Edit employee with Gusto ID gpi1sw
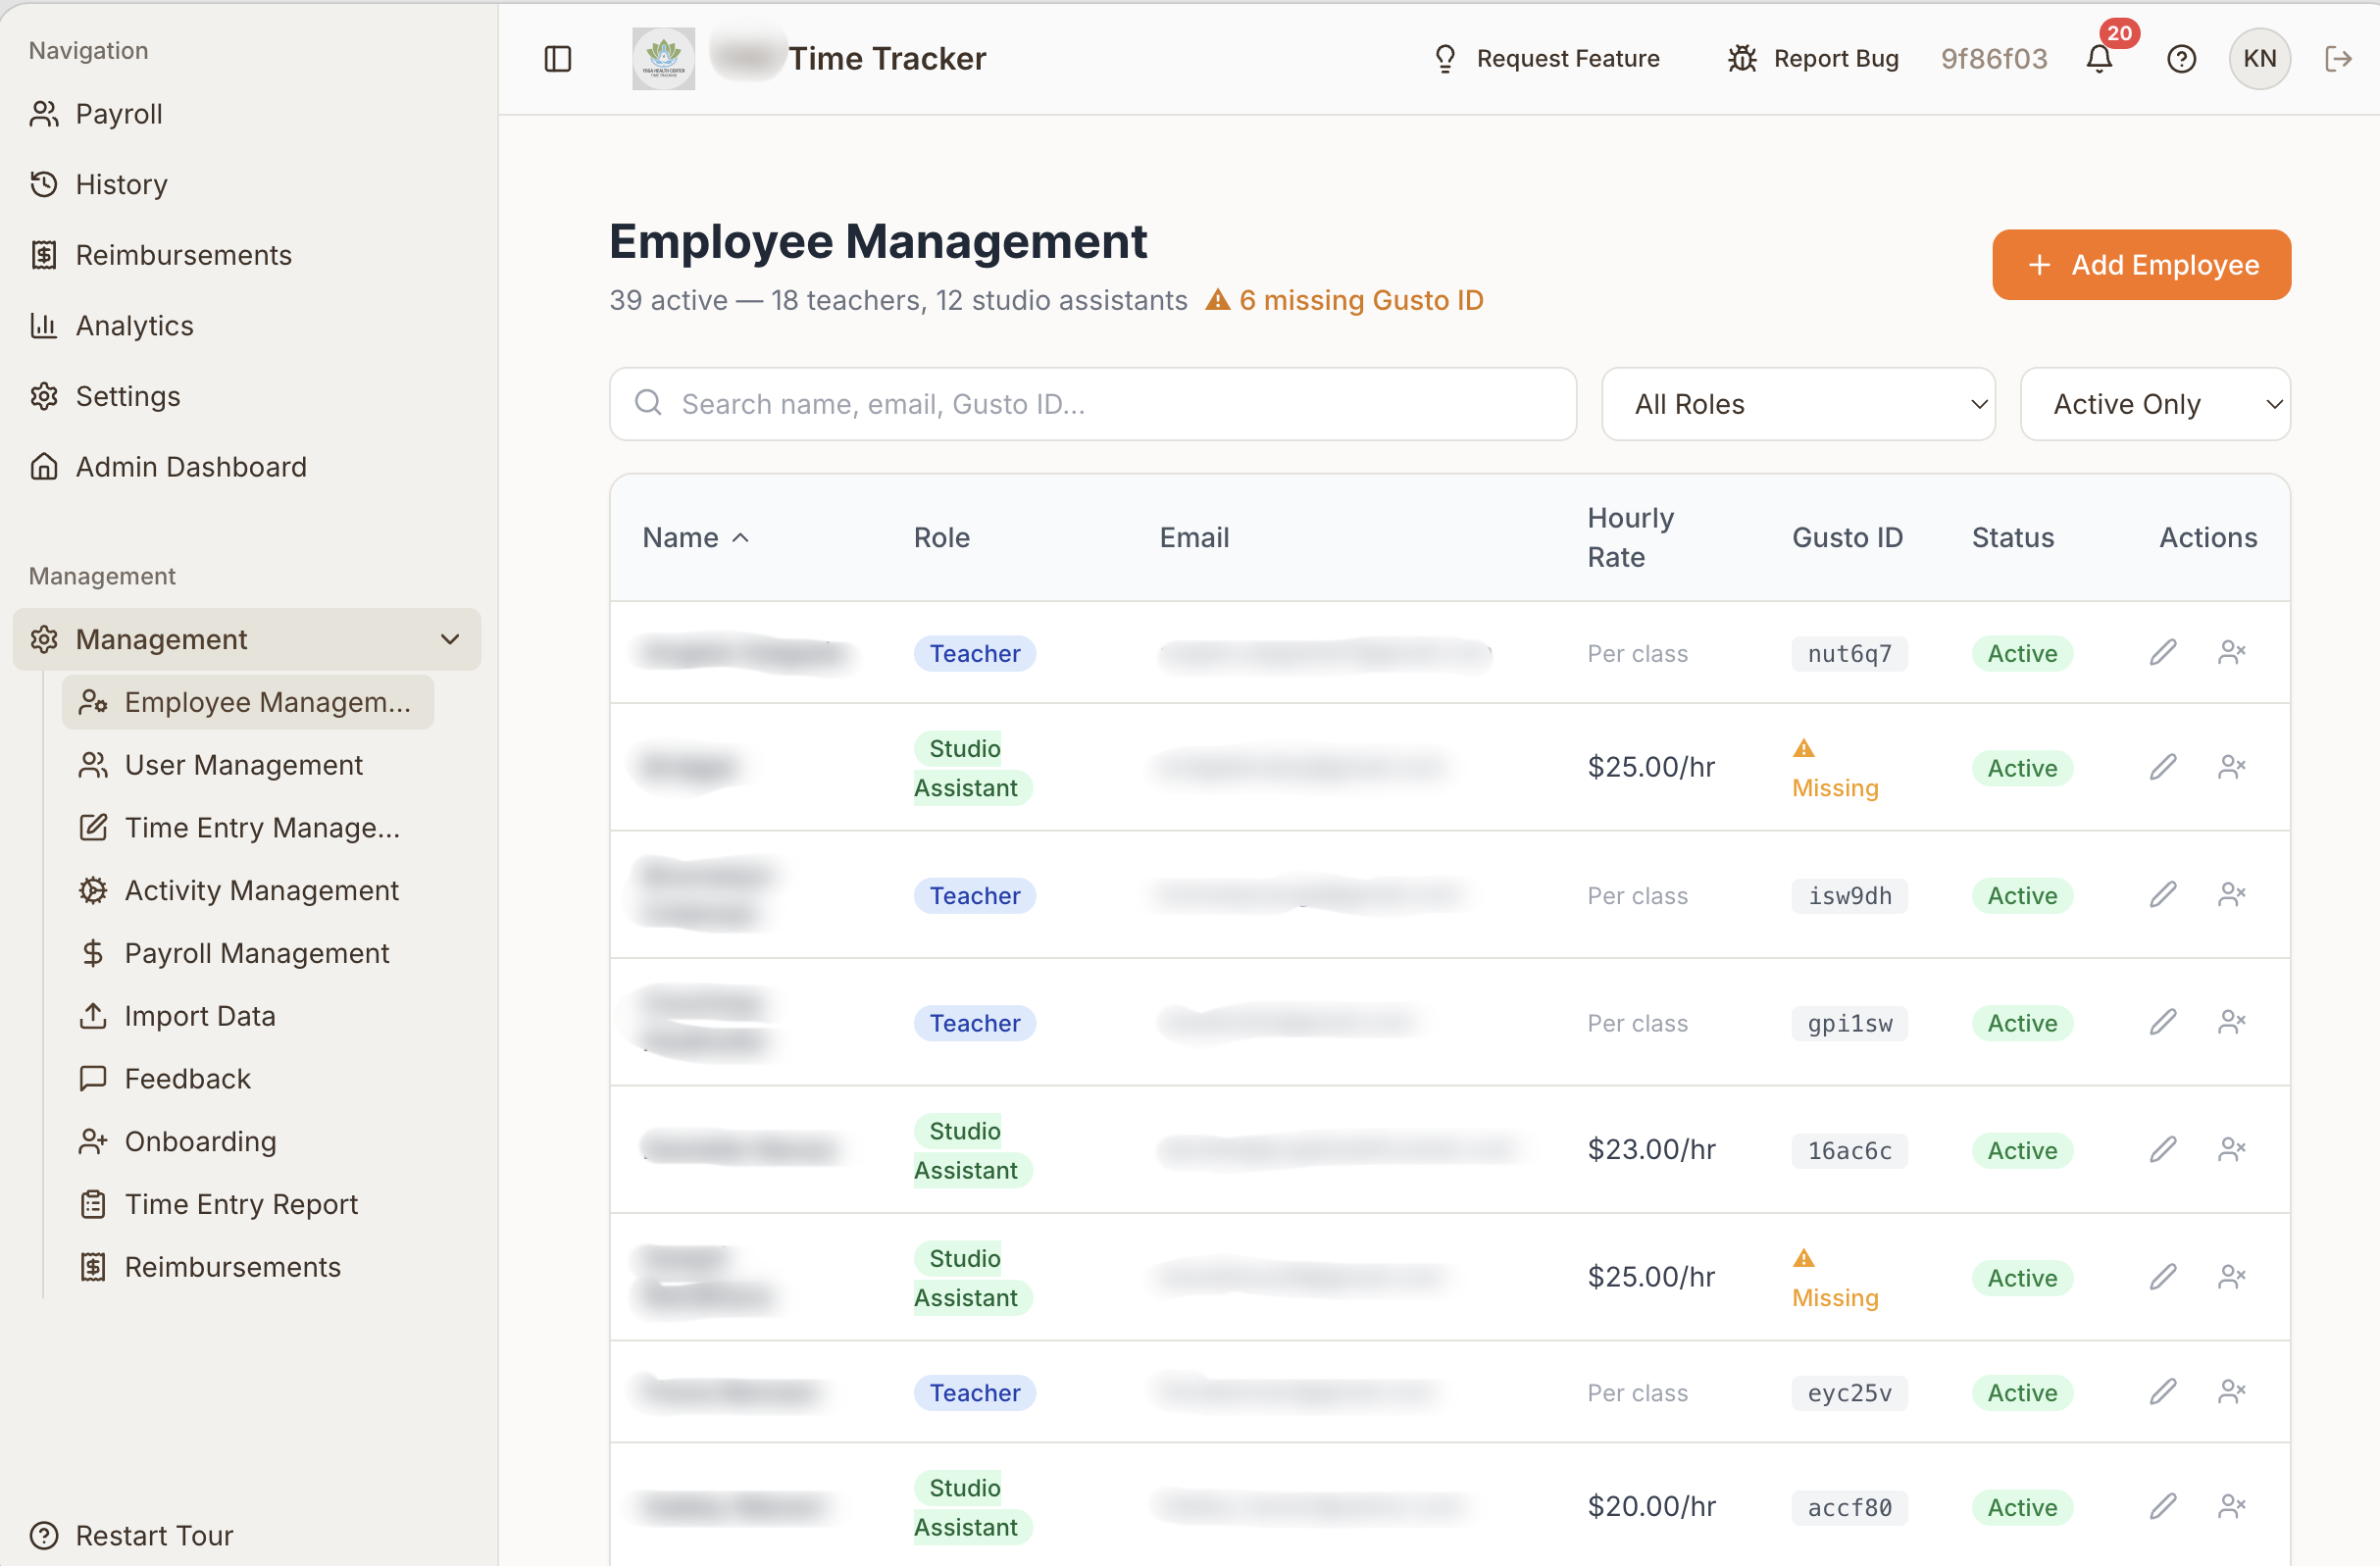This screenshot has width=2380, height=1566. [x=2163, y=1022]
